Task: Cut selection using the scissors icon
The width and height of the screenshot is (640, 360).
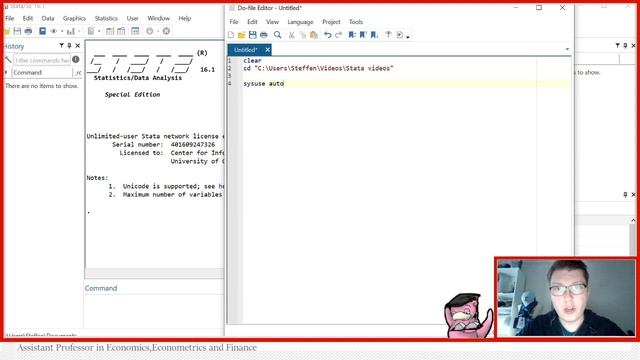Action: pos(291,35)
